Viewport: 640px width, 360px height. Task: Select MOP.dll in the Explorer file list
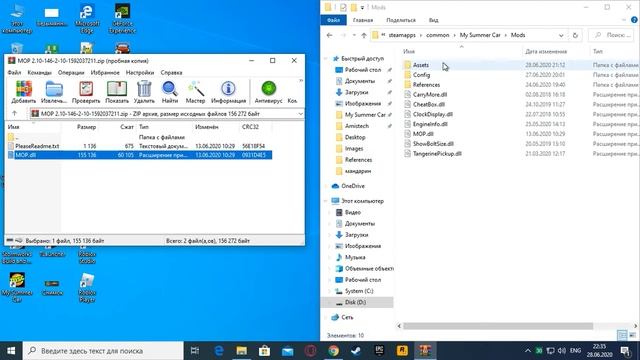(x=423, y=134)
